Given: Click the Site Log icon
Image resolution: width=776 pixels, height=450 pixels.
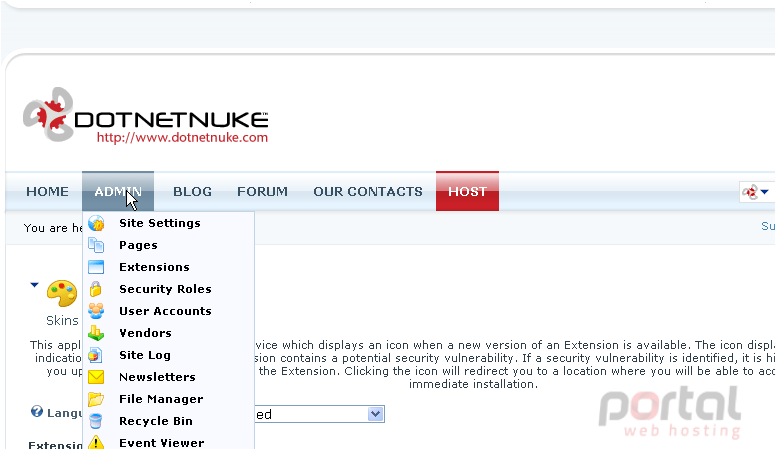Looking at the screenshot, I should tap(96, 355).
